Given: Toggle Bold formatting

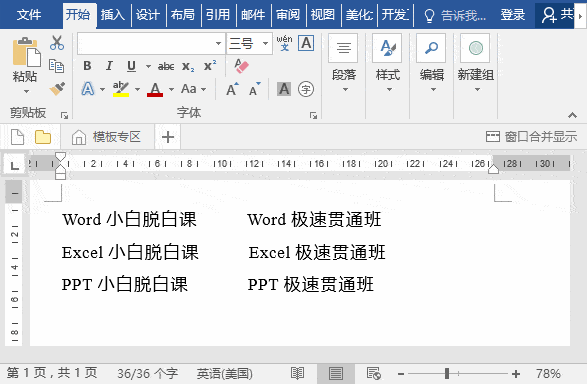Looking at the screenshot, I should (x=87, y=66).
